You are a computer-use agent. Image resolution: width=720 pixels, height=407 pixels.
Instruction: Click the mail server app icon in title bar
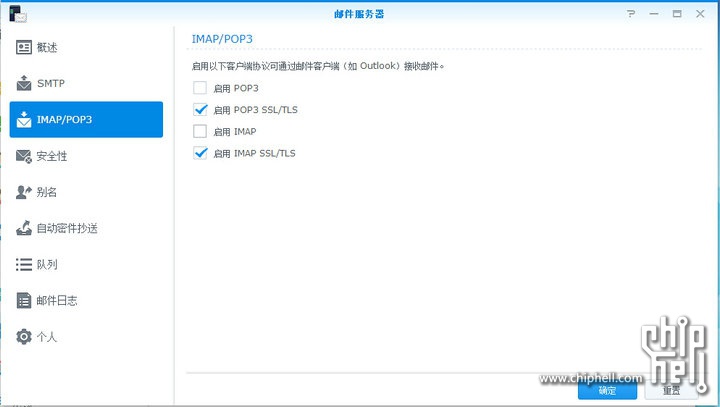[17, 13]
